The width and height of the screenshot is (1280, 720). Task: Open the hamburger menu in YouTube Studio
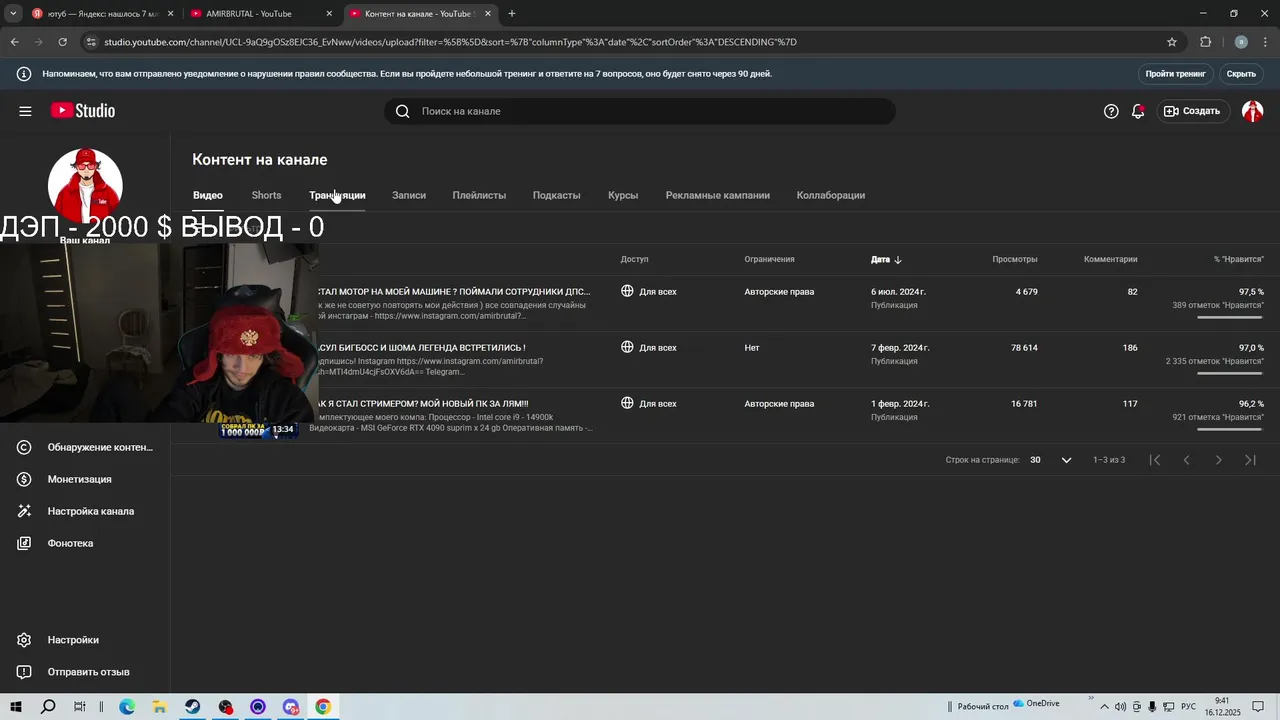pos(25,111)
